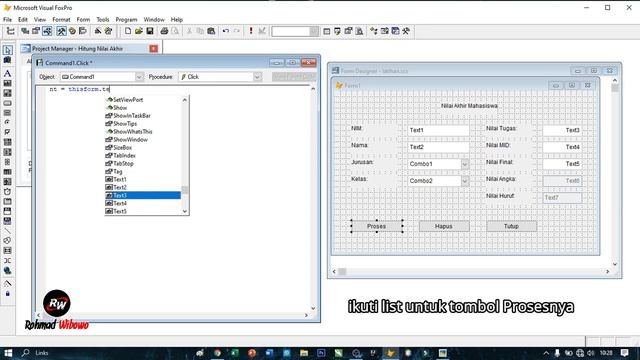Select the Text Box control tool
The height and width of the screenshot is (360, 640).
(7, 83)
